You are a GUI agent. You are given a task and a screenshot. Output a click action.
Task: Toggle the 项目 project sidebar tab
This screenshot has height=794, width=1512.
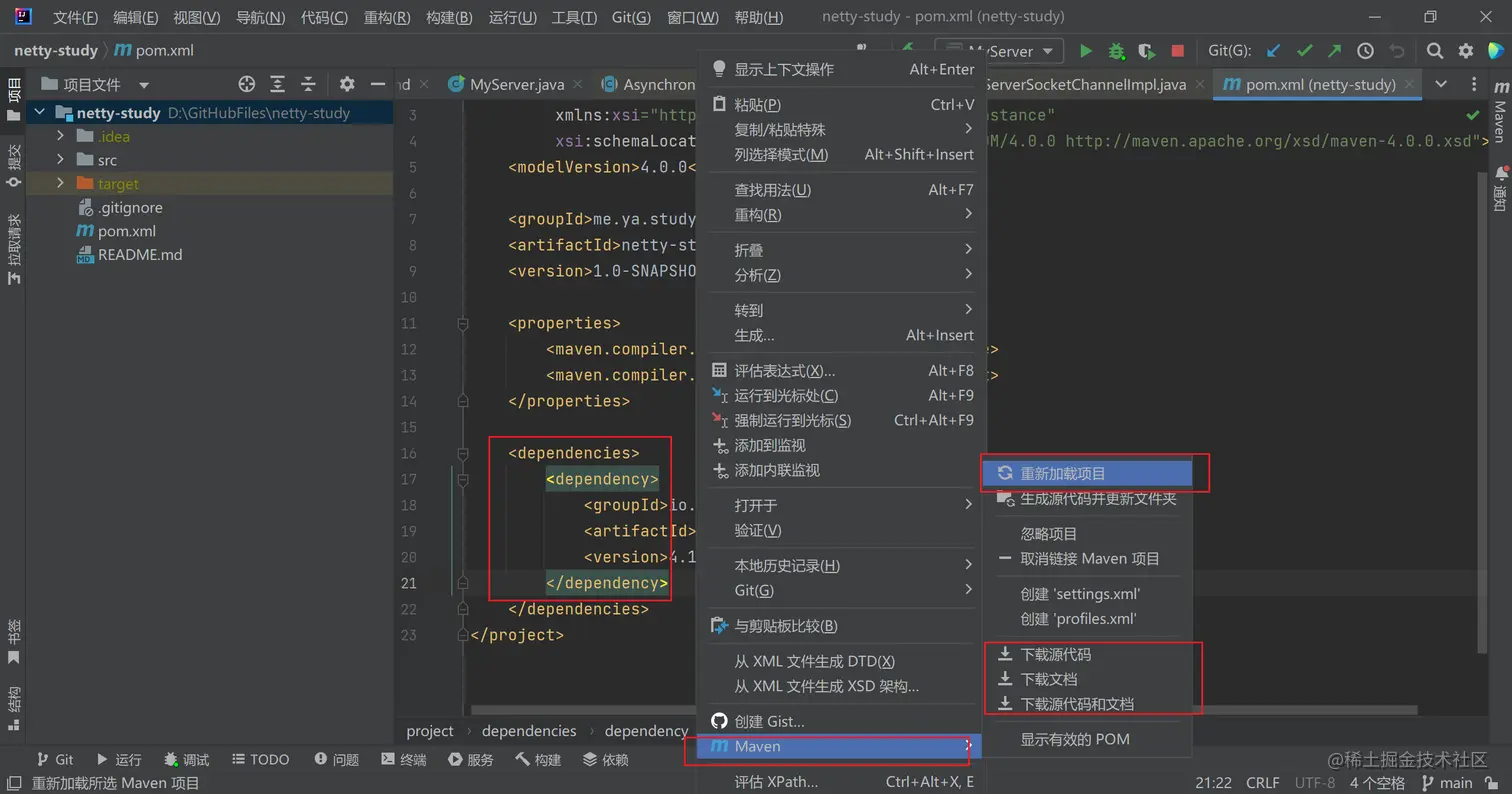click(x=13, y=100)
